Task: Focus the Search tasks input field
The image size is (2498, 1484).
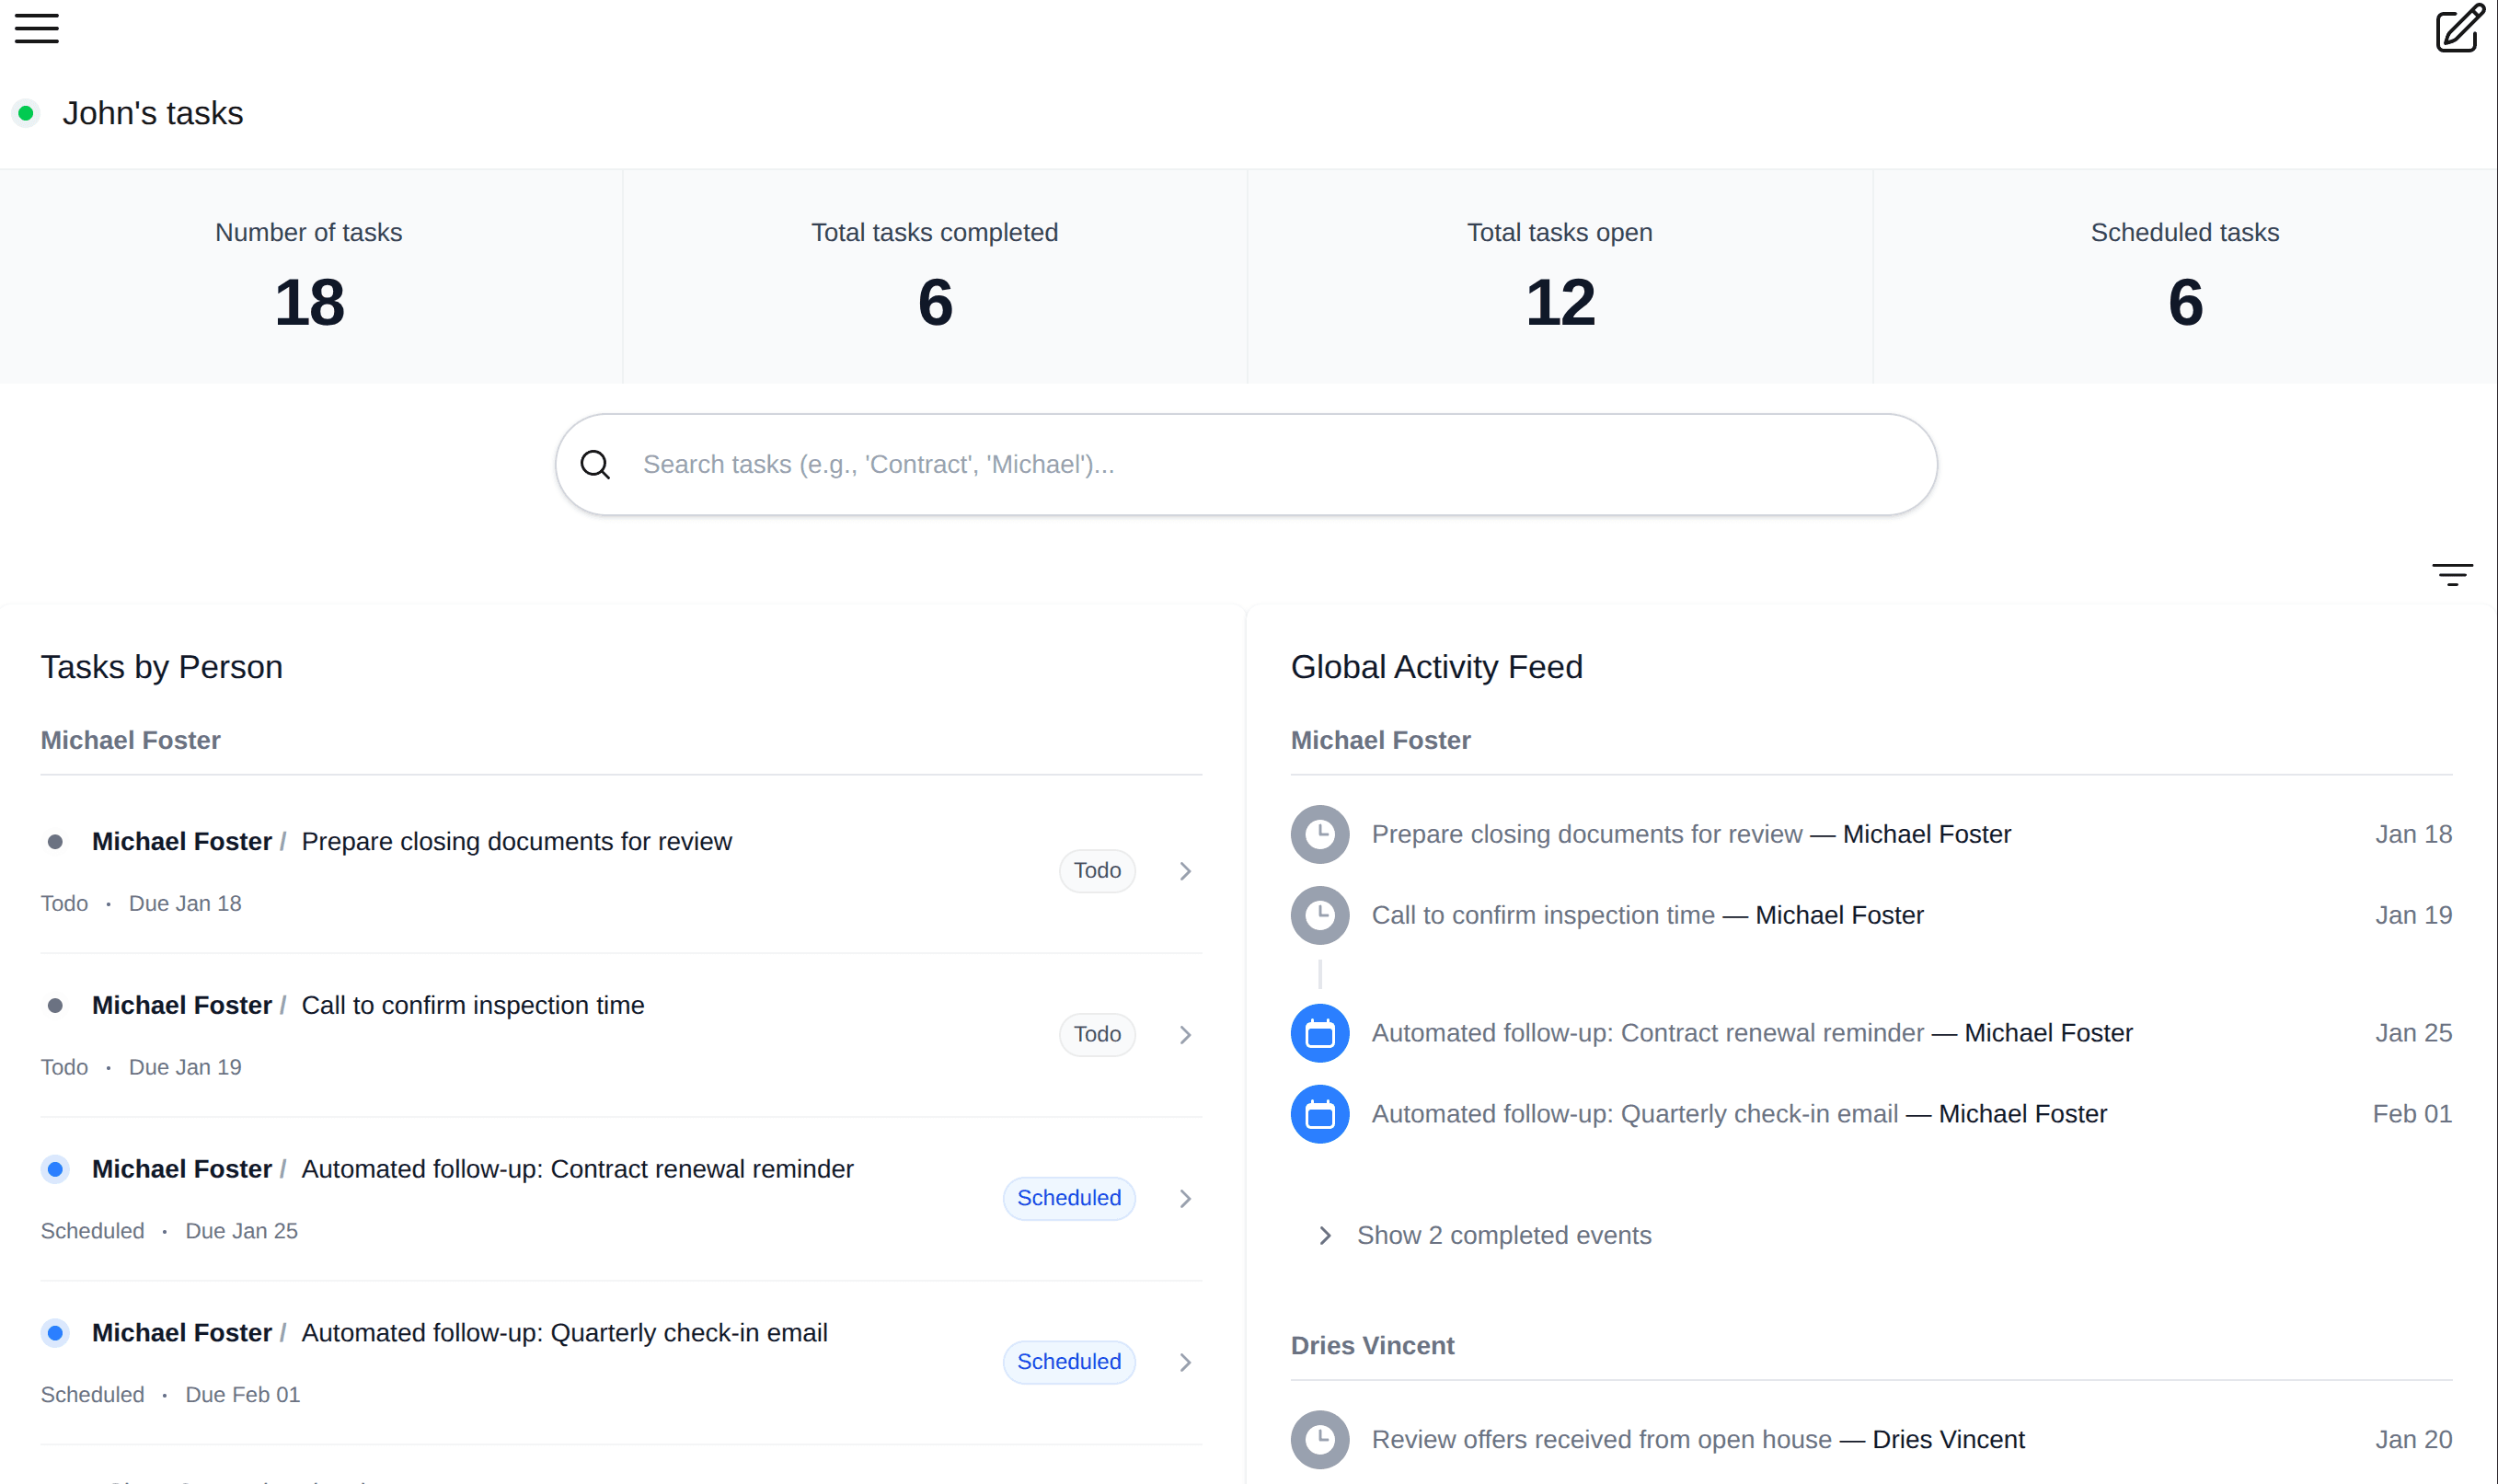Action: pos(1270,464)
